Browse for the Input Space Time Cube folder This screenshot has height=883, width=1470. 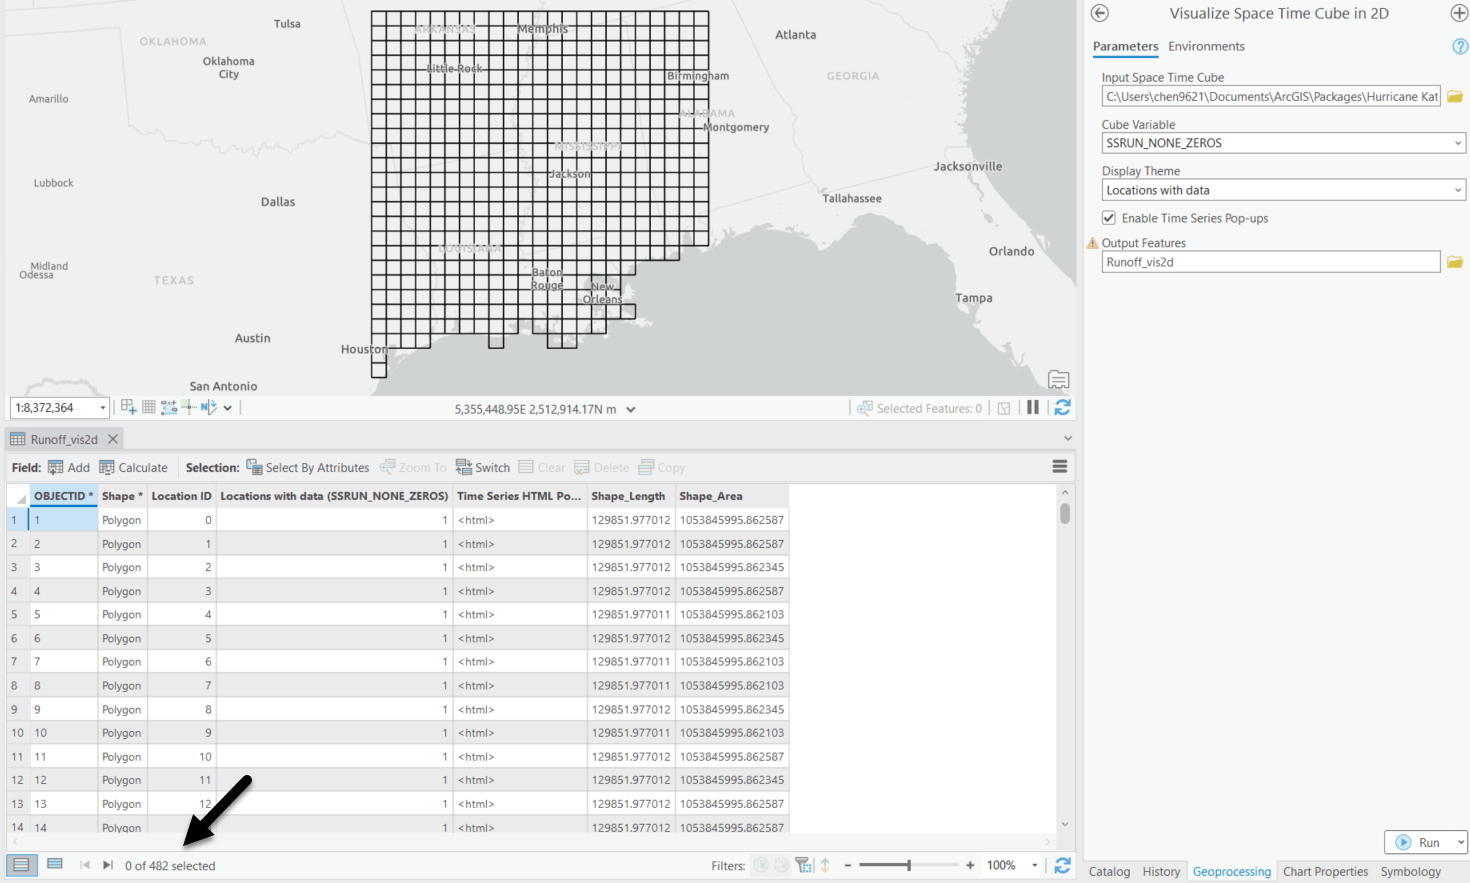coord(1455,97)
